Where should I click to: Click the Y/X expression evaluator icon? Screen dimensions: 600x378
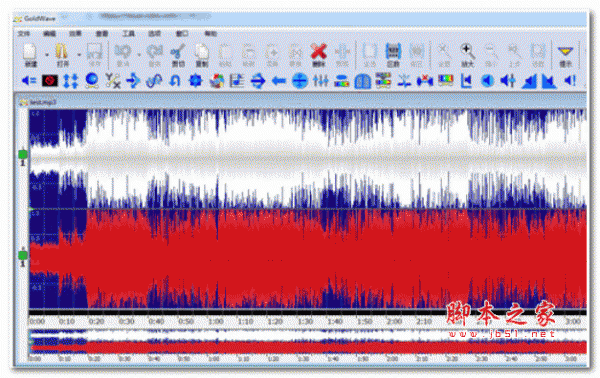click(112, 81)
